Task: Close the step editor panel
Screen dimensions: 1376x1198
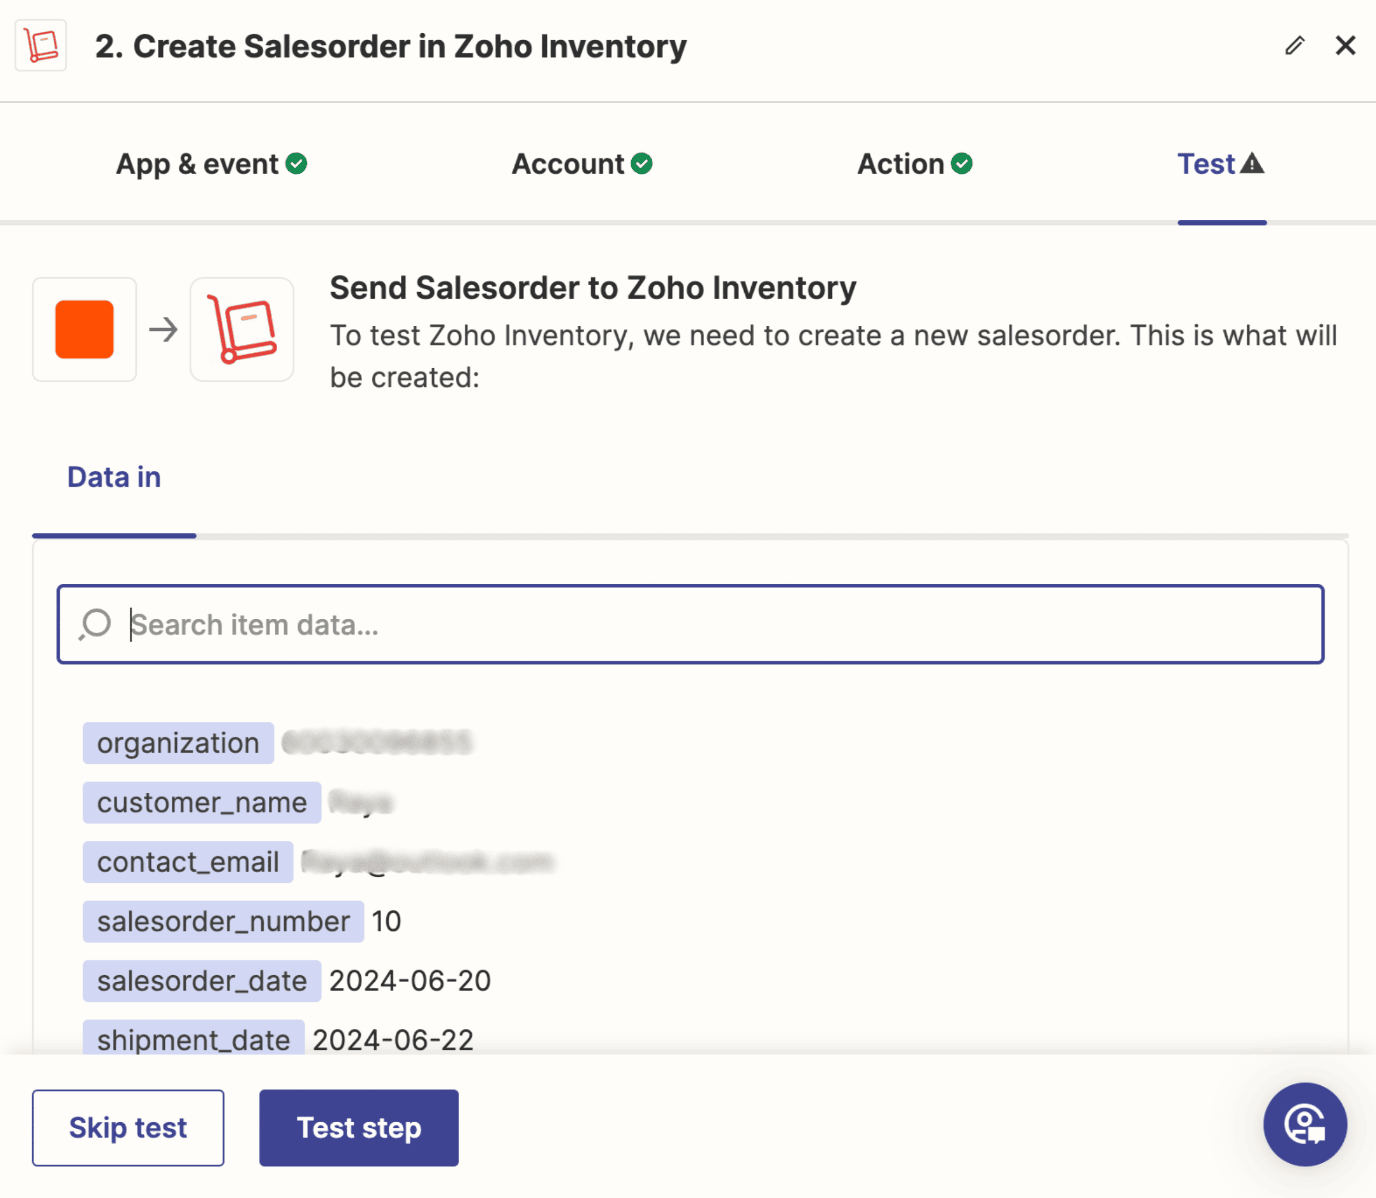Action: [x=1346, y=45]
